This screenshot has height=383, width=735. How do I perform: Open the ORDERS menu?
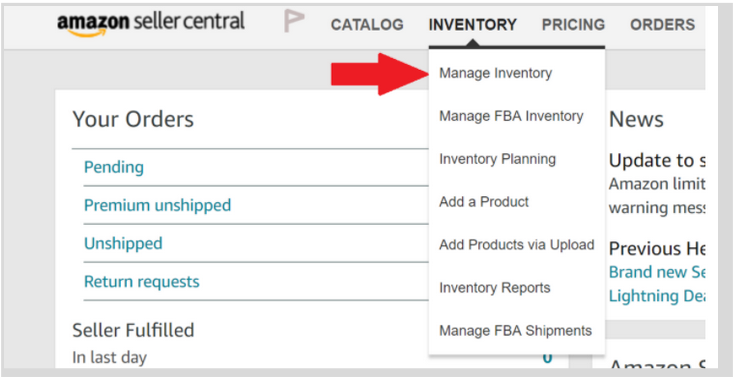coord(662,24)
